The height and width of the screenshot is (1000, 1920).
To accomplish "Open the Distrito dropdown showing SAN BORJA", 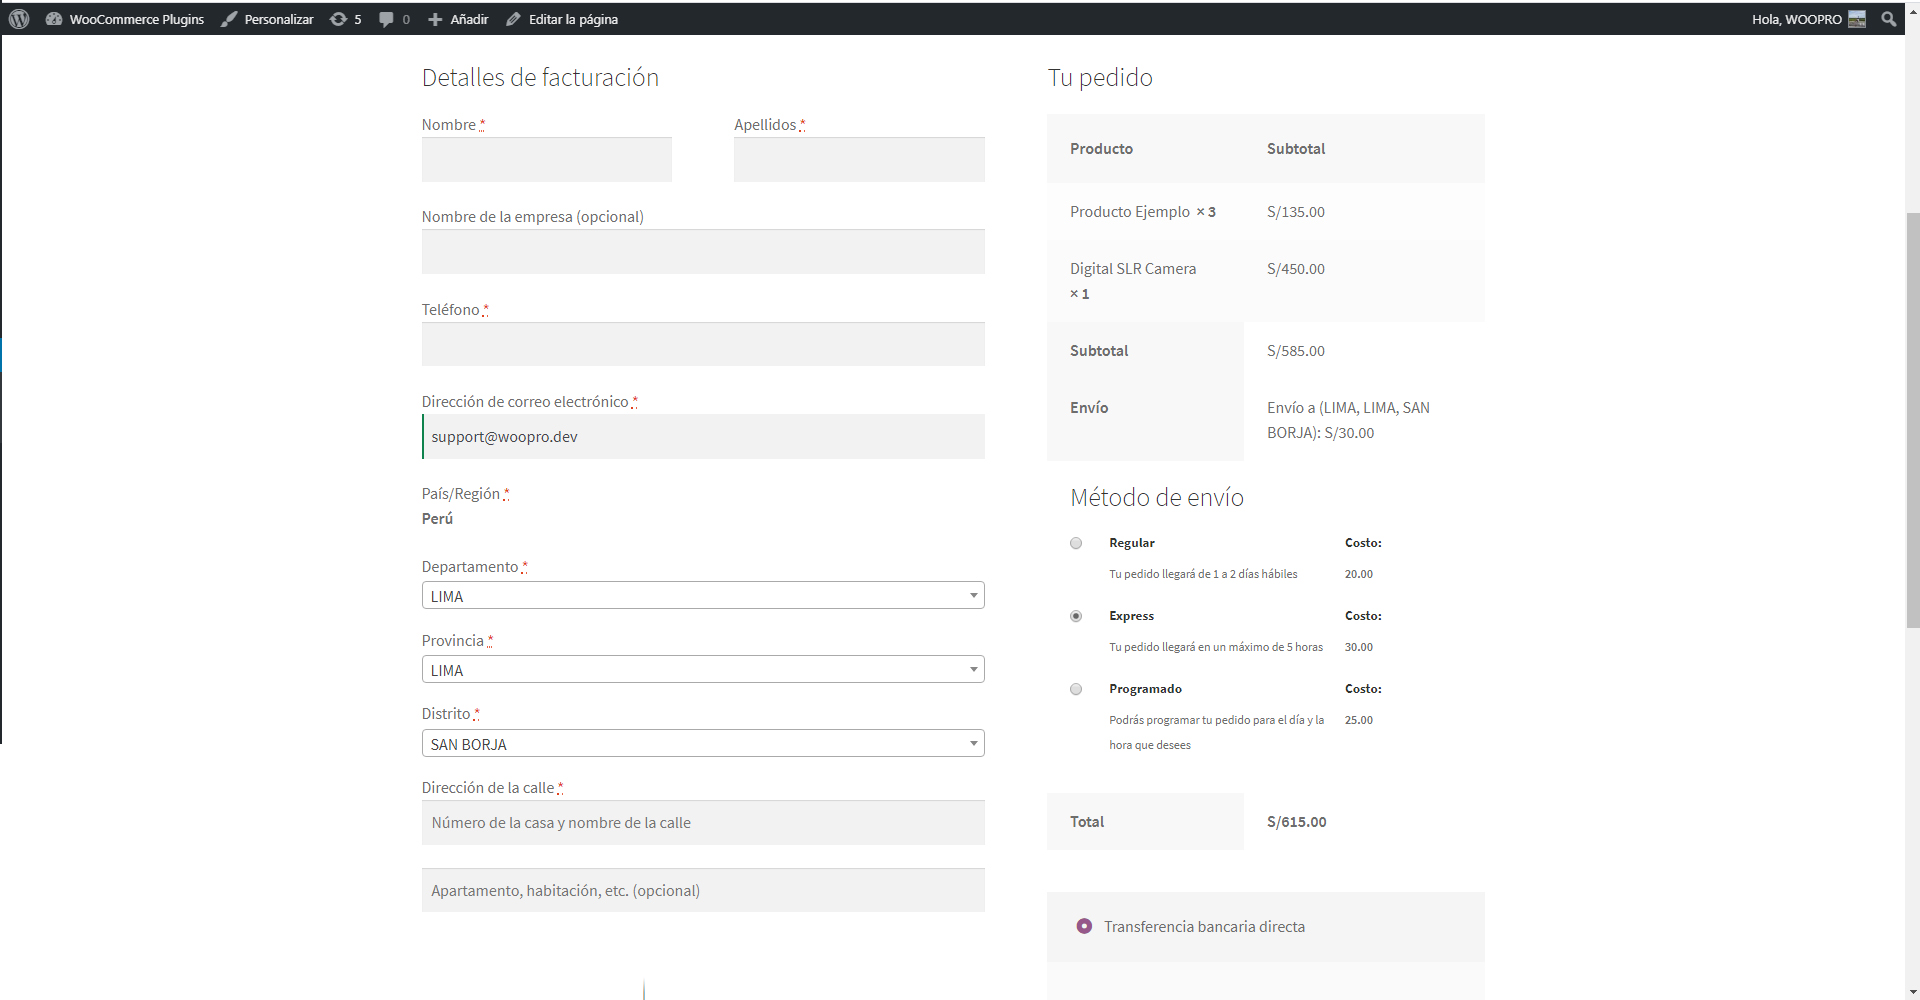I will point(703,744).
